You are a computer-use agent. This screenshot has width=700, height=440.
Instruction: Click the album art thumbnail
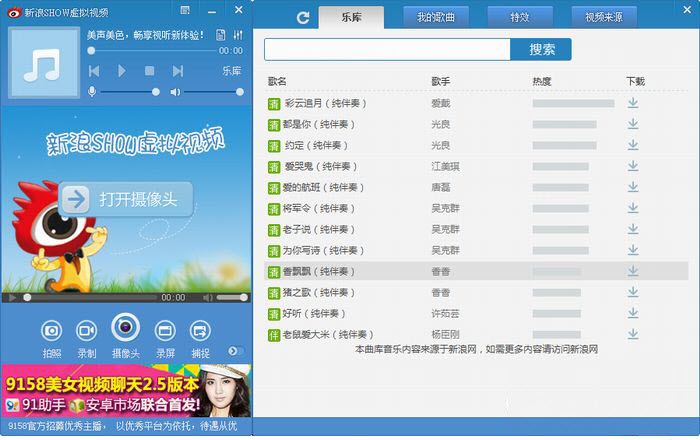coord(44,62)
